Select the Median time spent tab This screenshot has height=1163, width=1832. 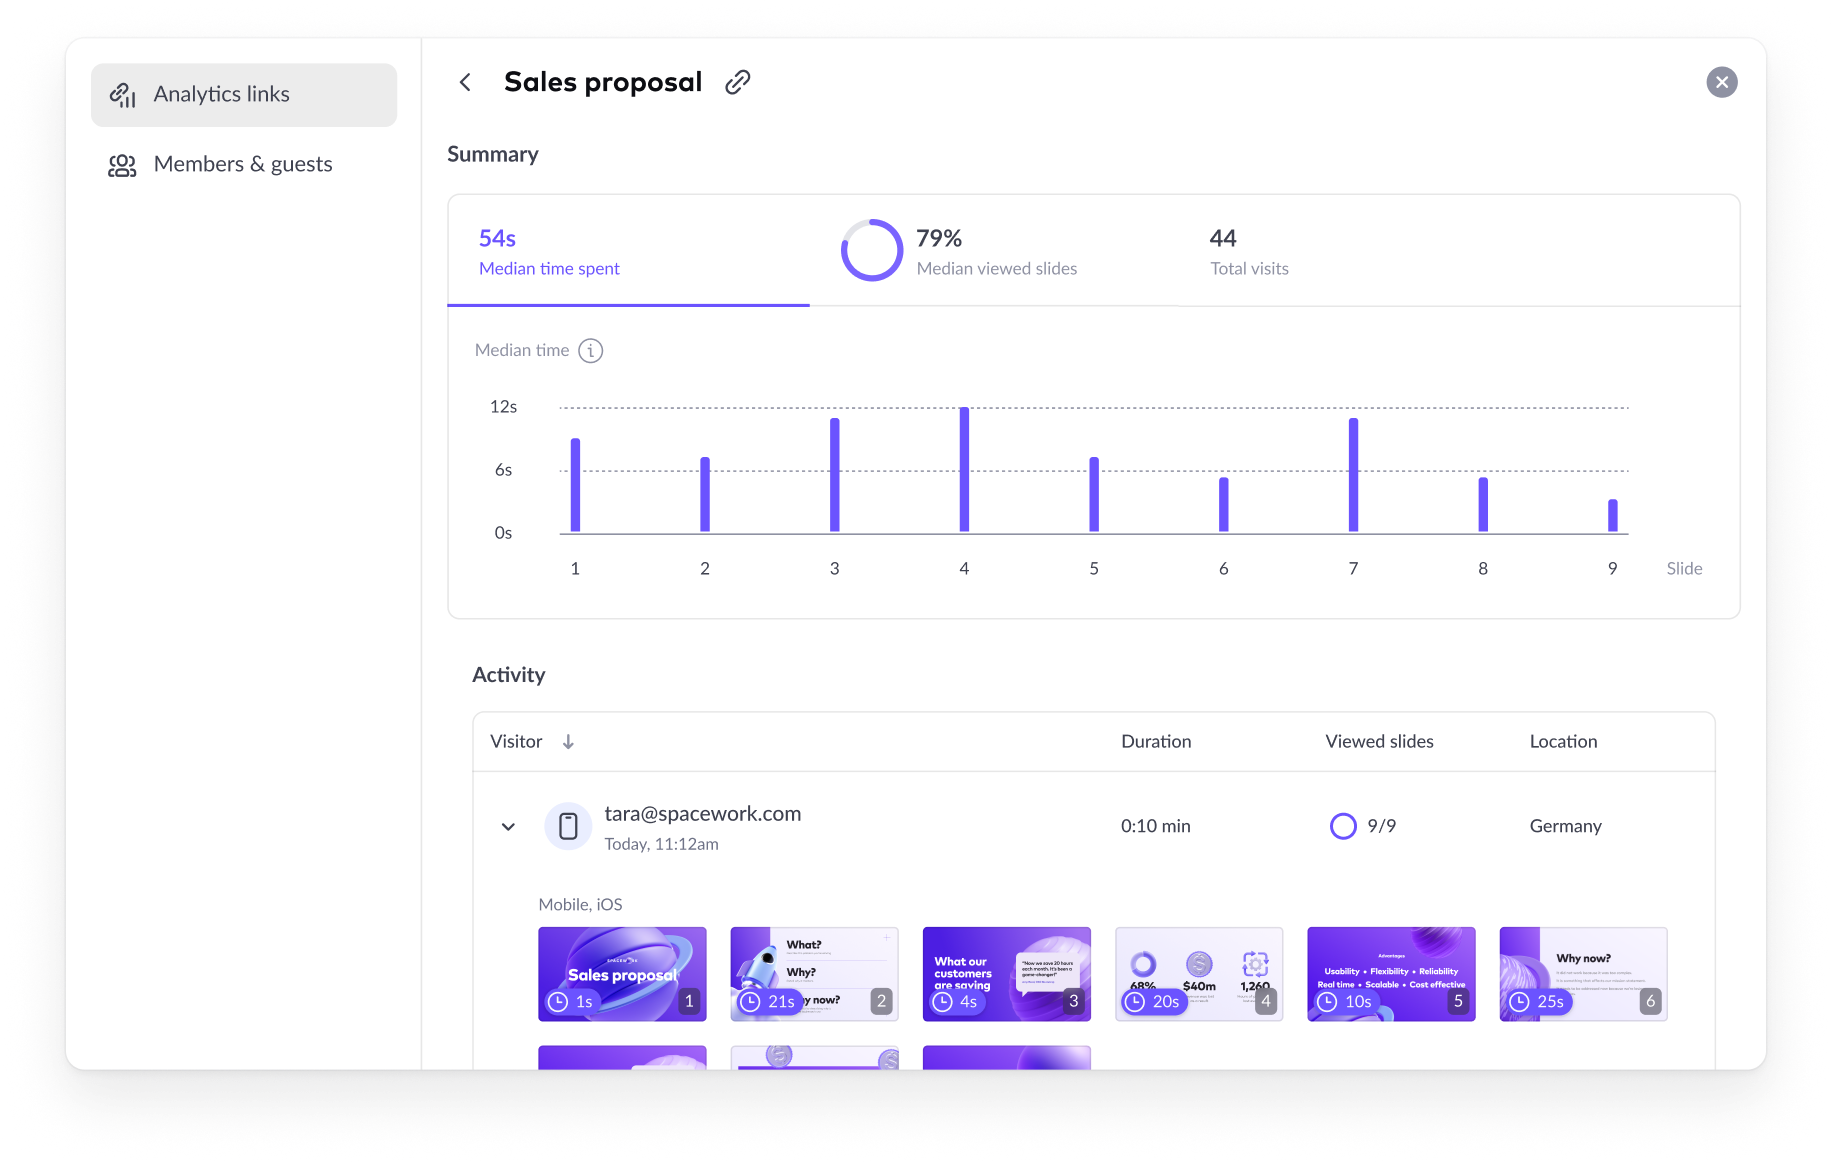point(629,252)
